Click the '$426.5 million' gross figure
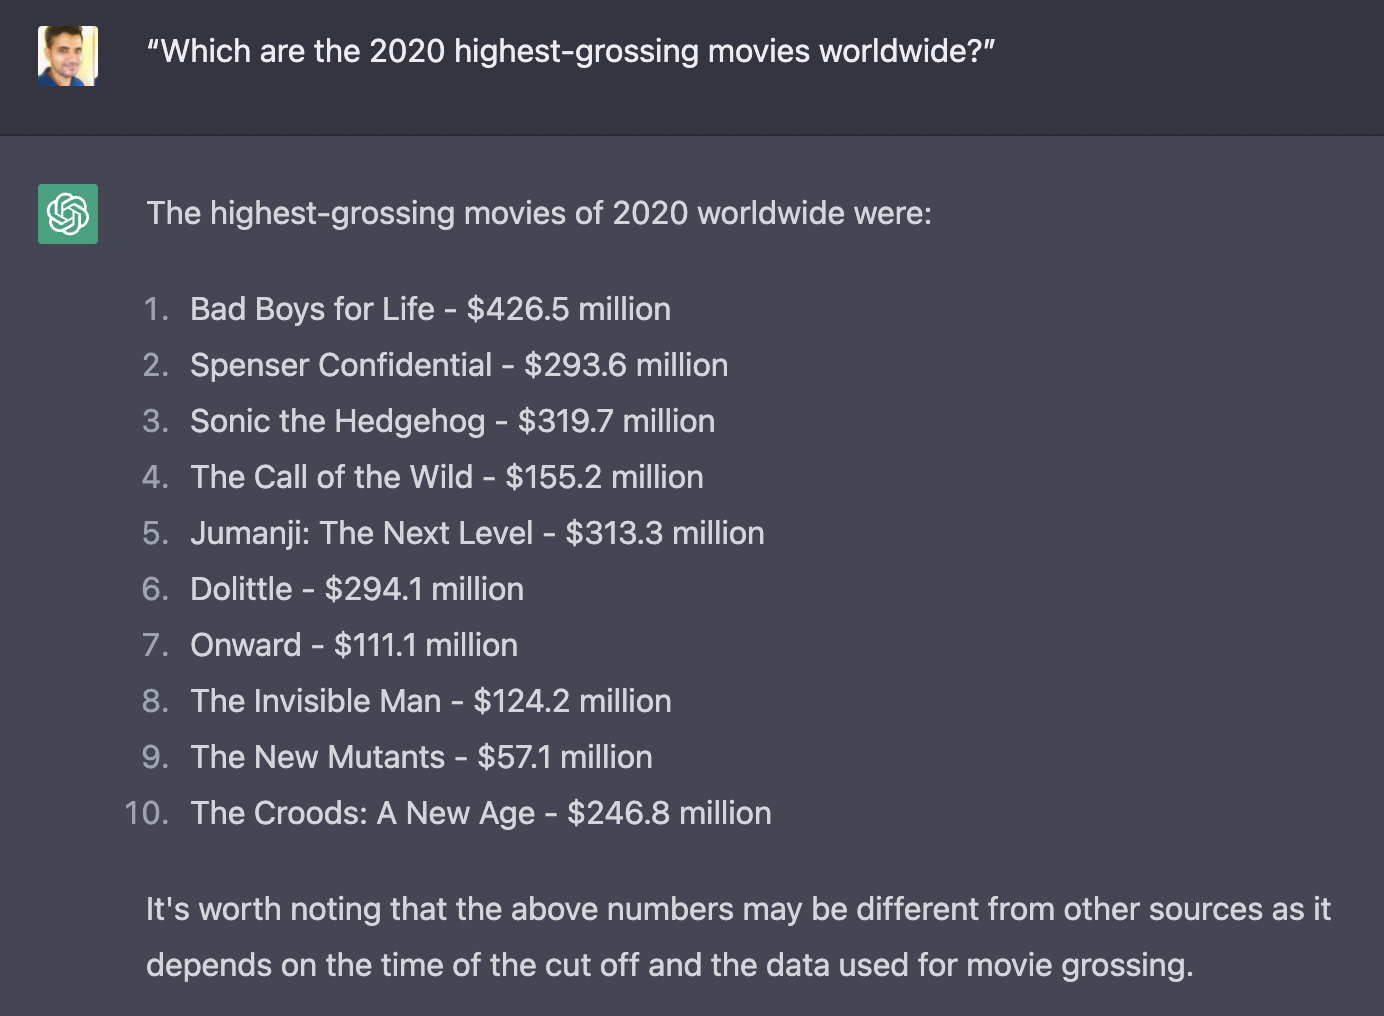Screen dimensions: 1384x1016 tap(568, 309)
